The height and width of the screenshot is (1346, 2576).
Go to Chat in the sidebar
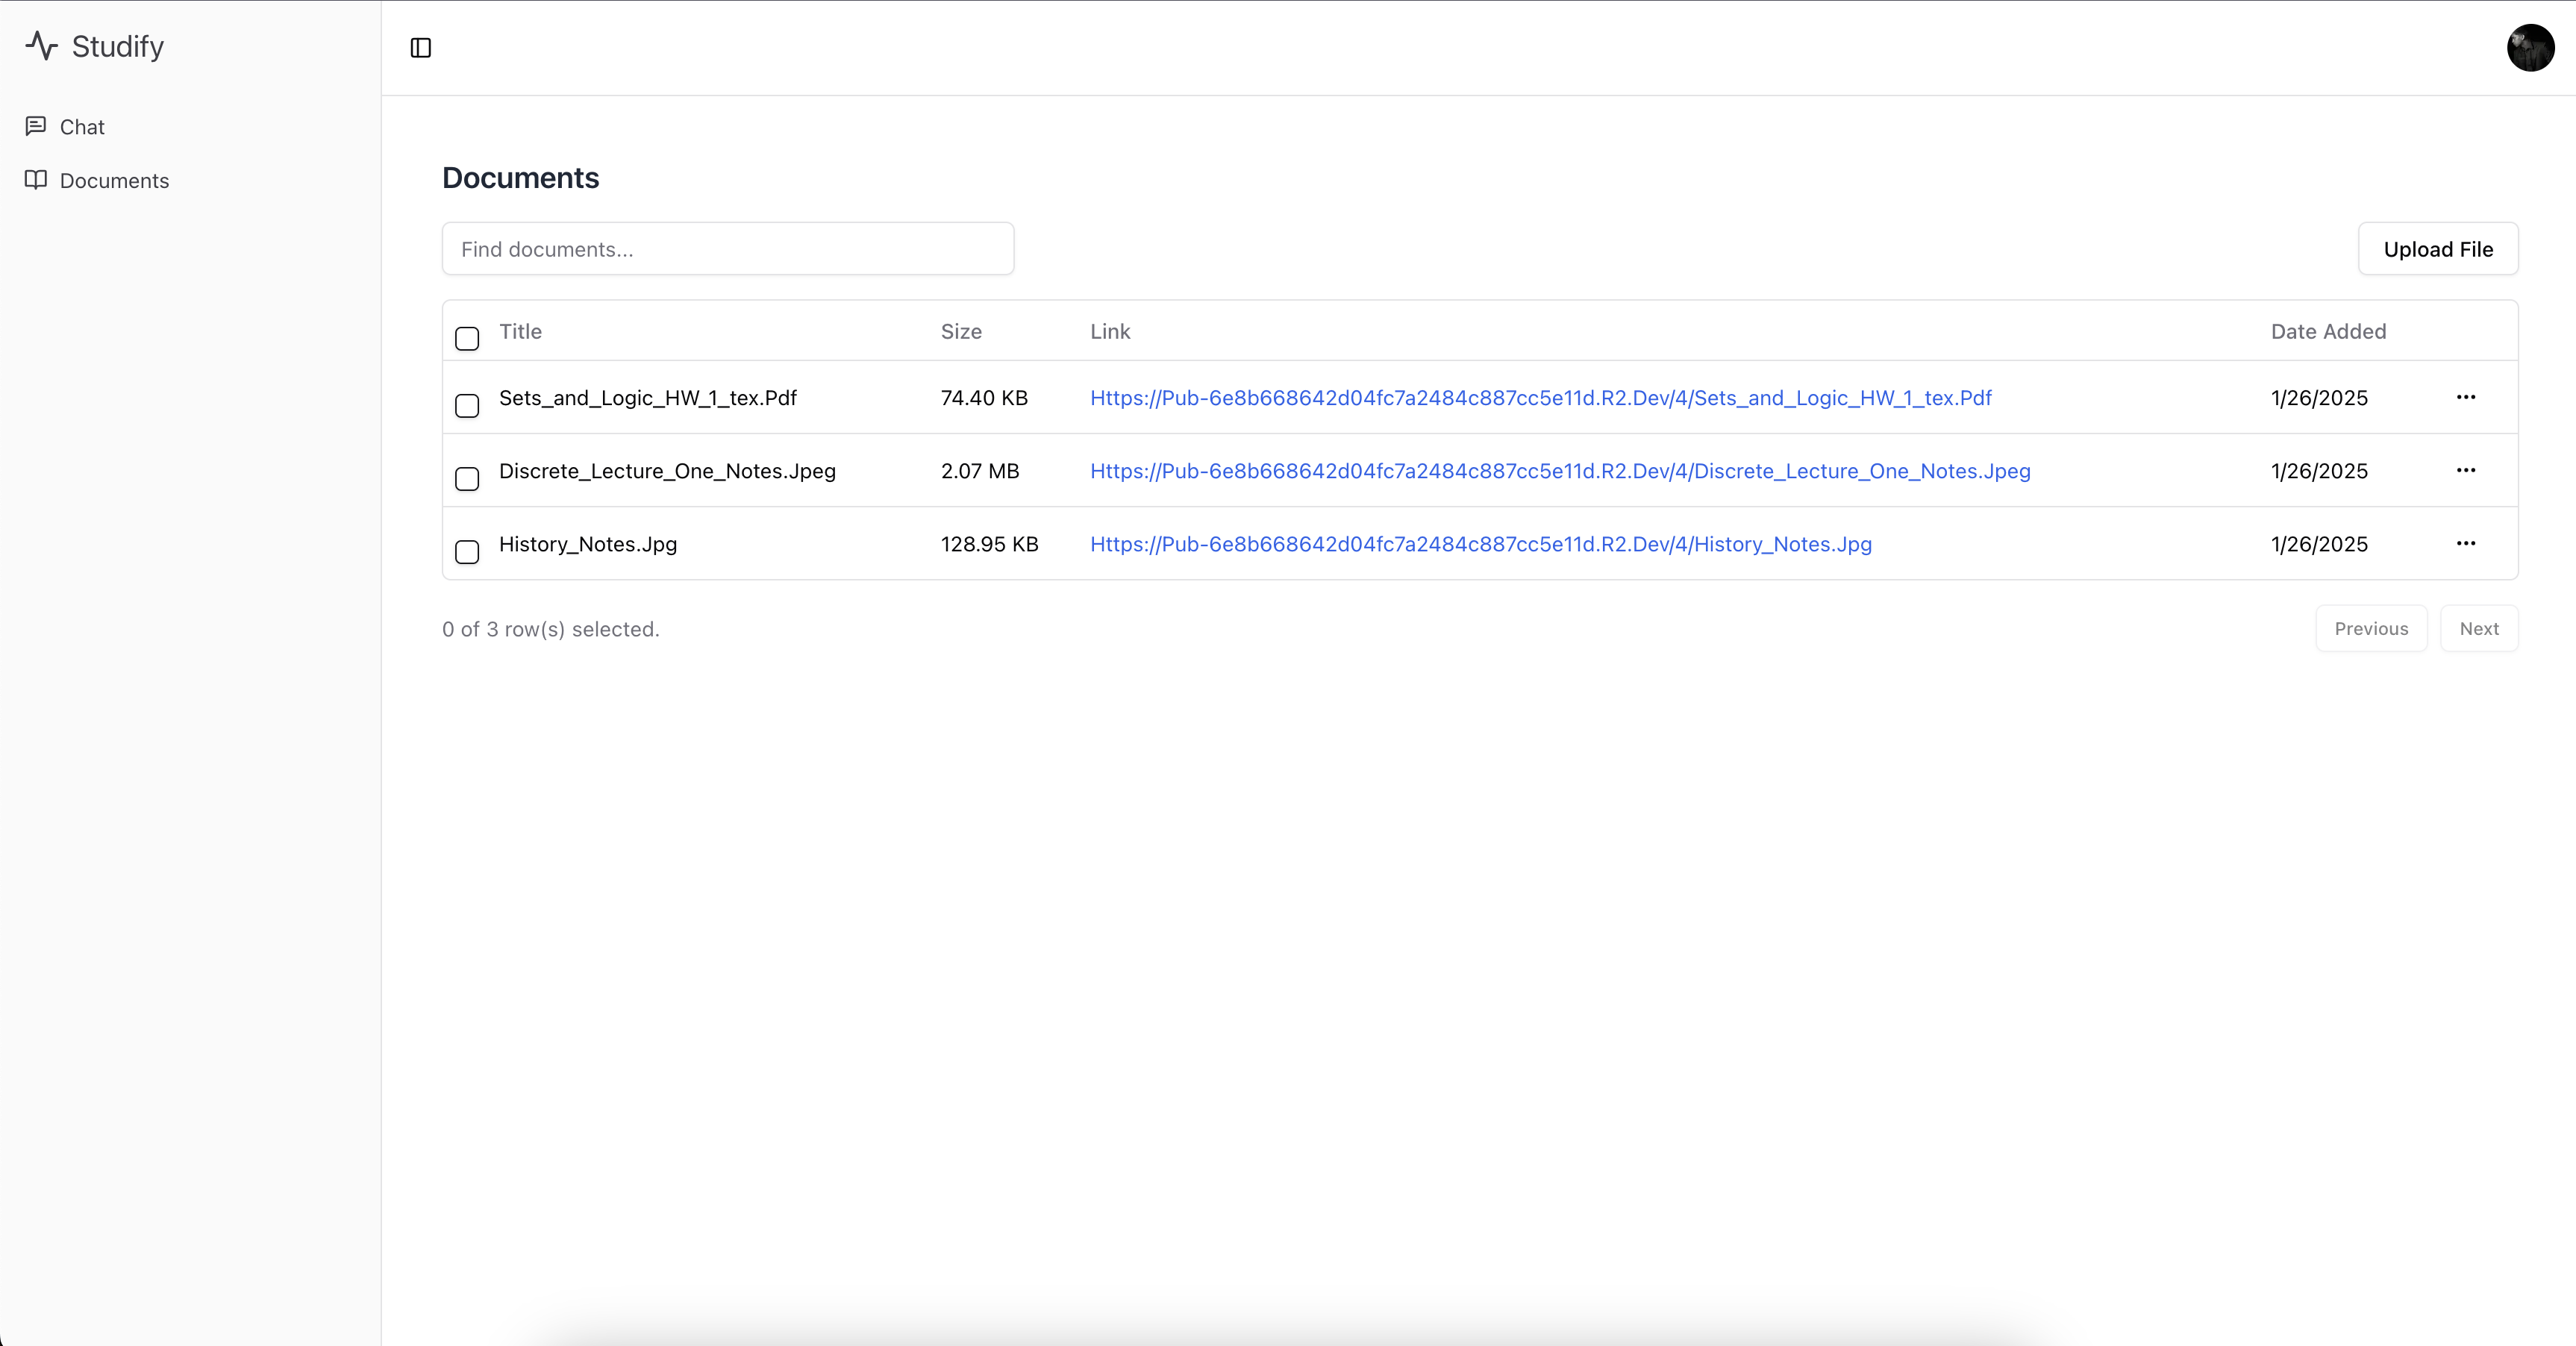coord(82,127)
